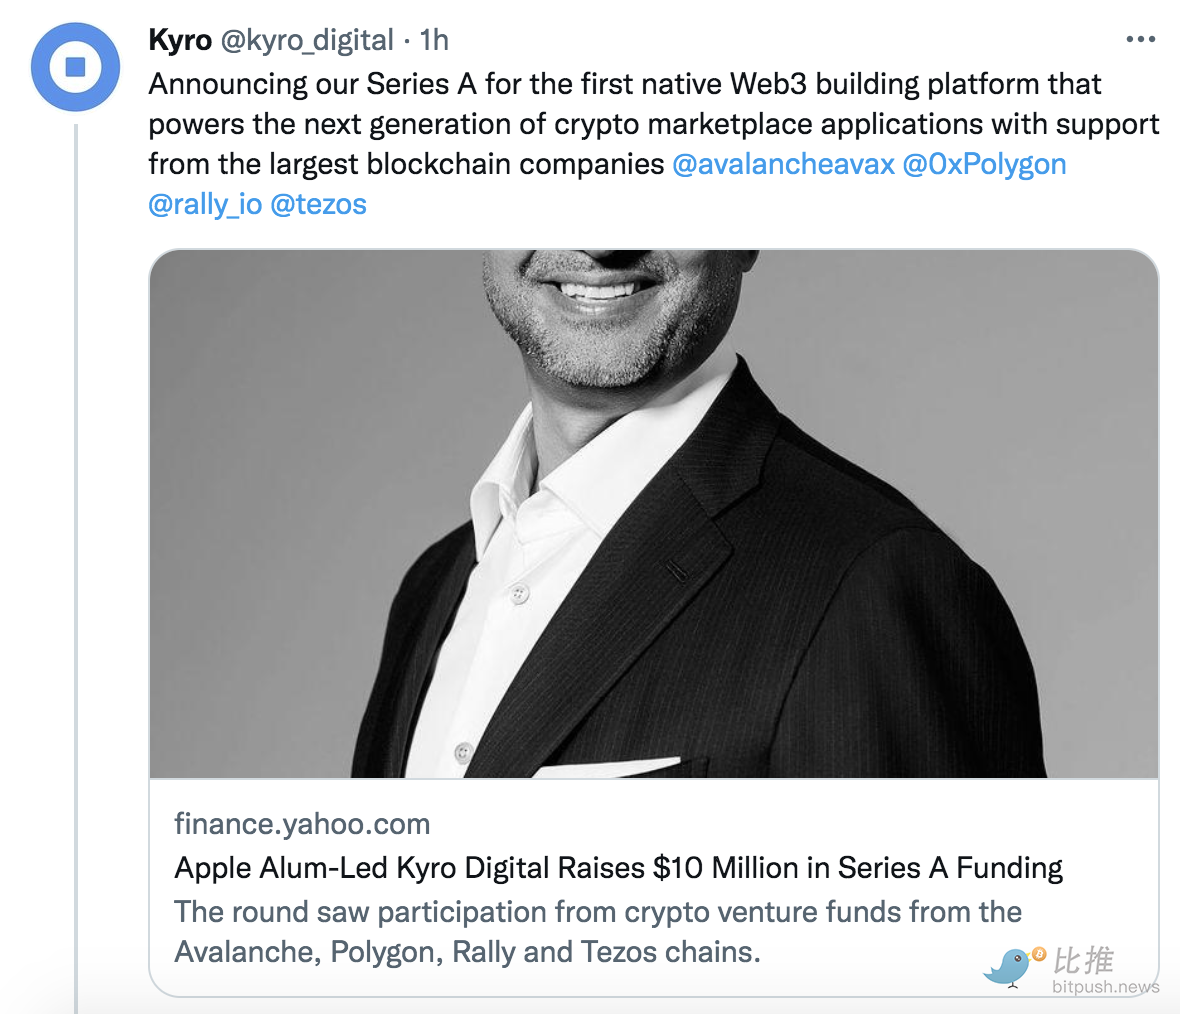Visit the @avalancheavax mention
The width and height of the screenshot is (1180, 1014).
(x=783, y=164)
